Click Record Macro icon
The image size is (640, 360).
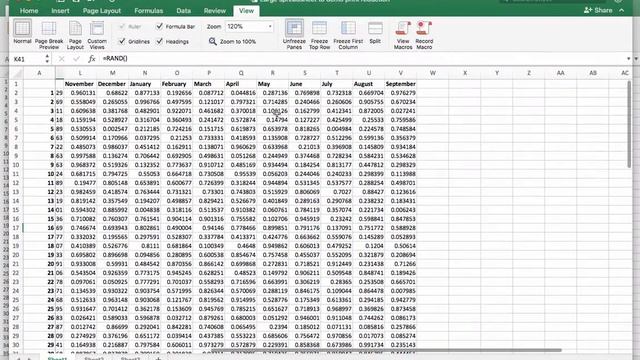pyautogui.click(x=424, y=28)
